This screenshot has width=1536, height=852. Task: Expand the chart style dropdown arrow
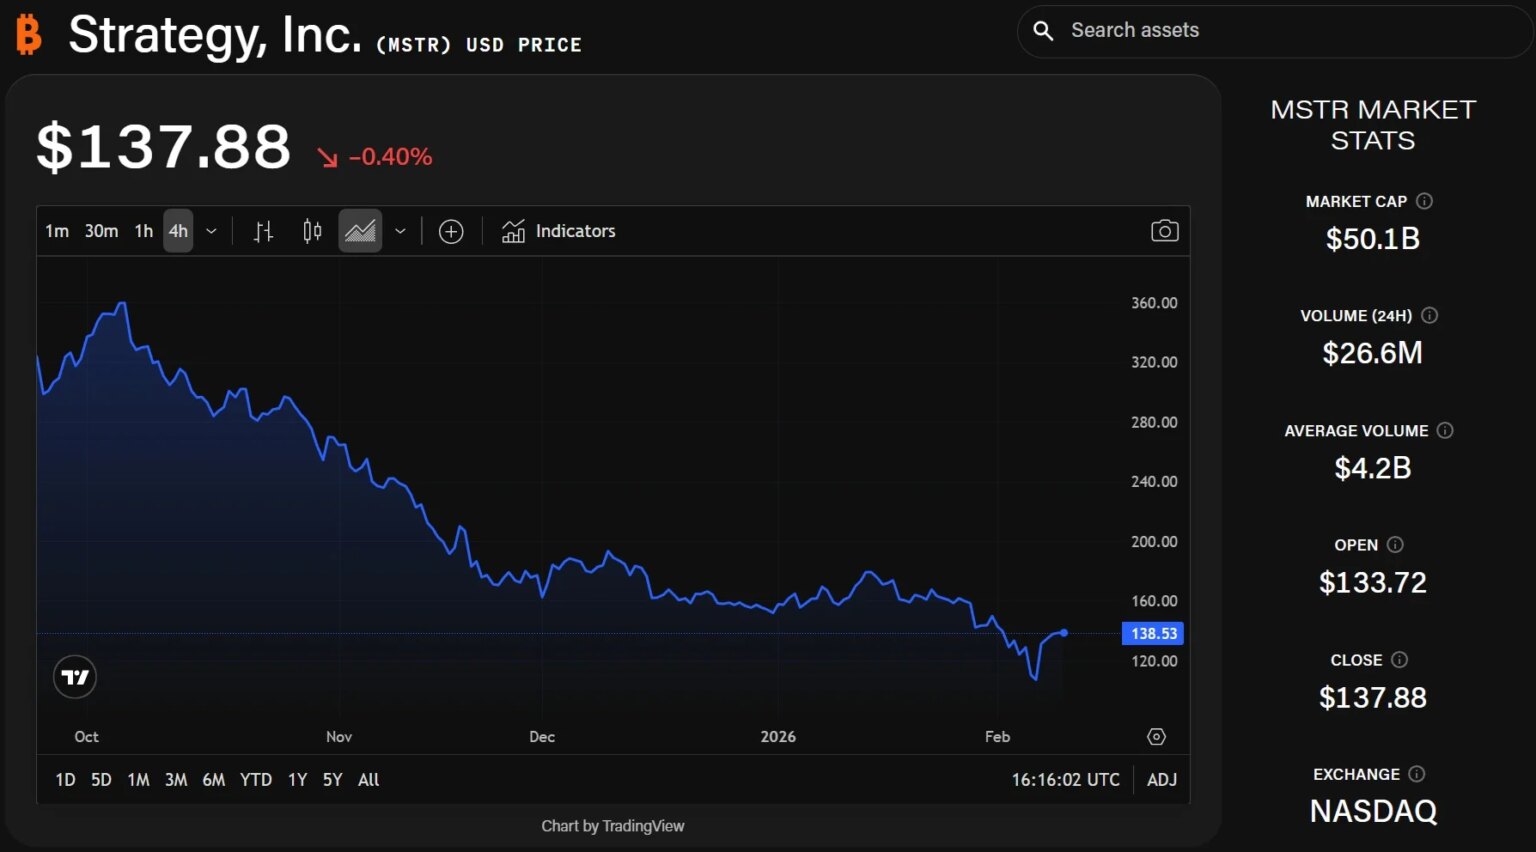[400, 231]
